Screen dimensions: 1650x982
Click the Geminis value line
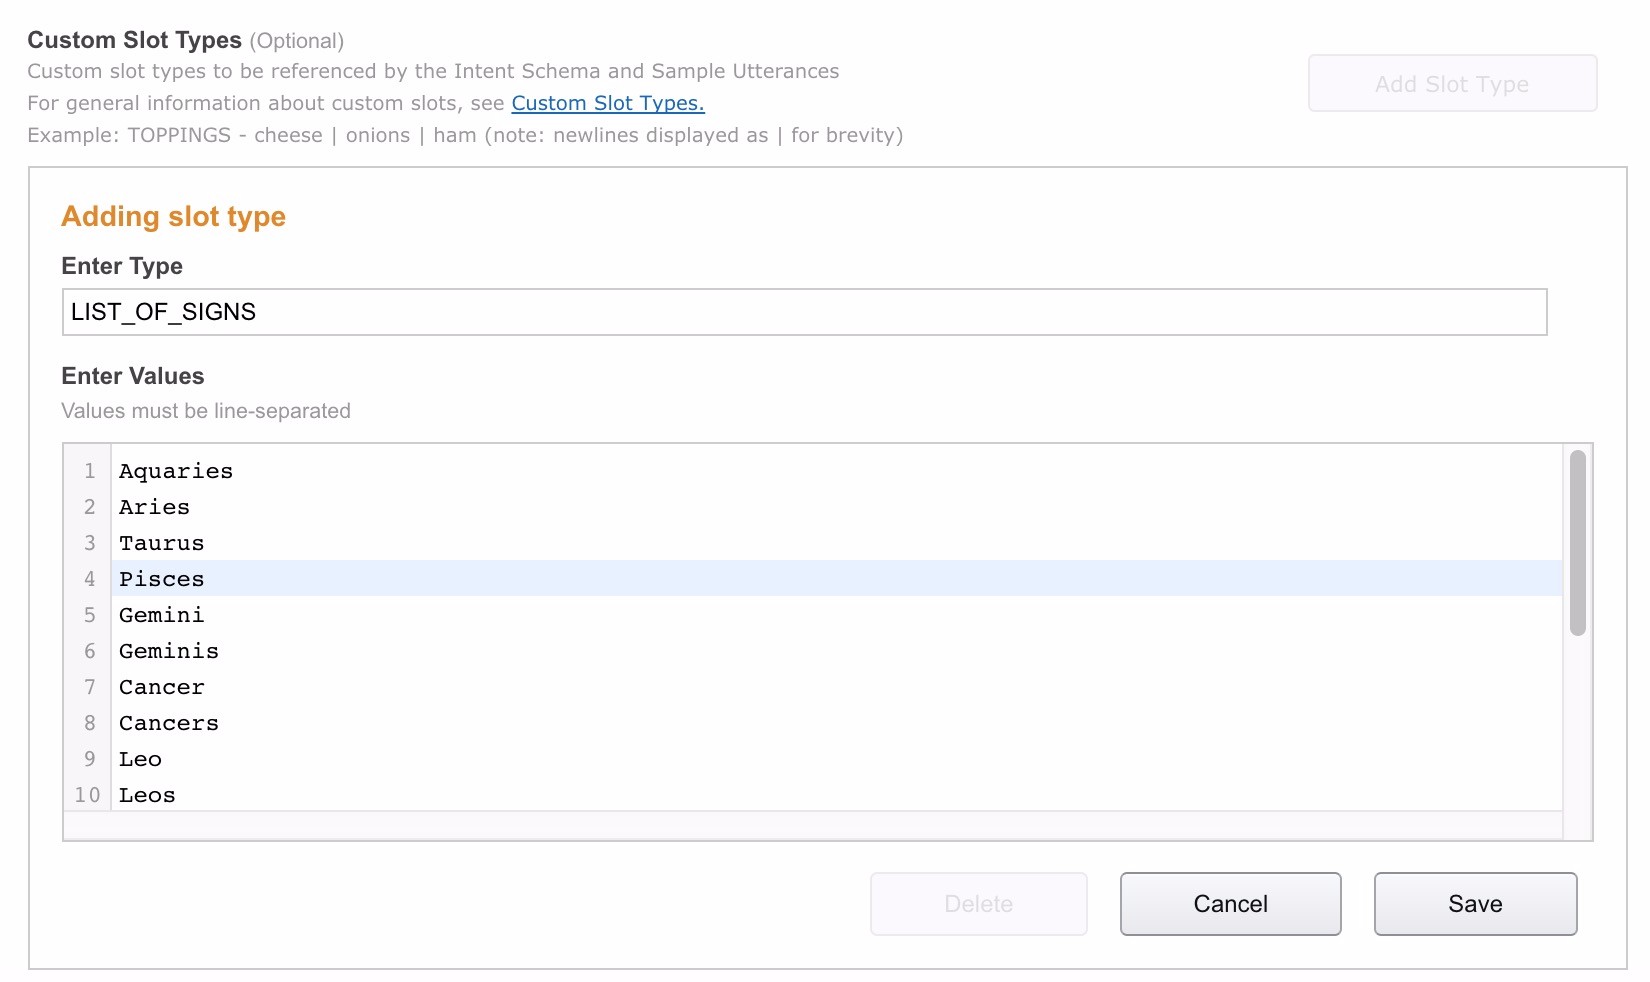point(169,651)
